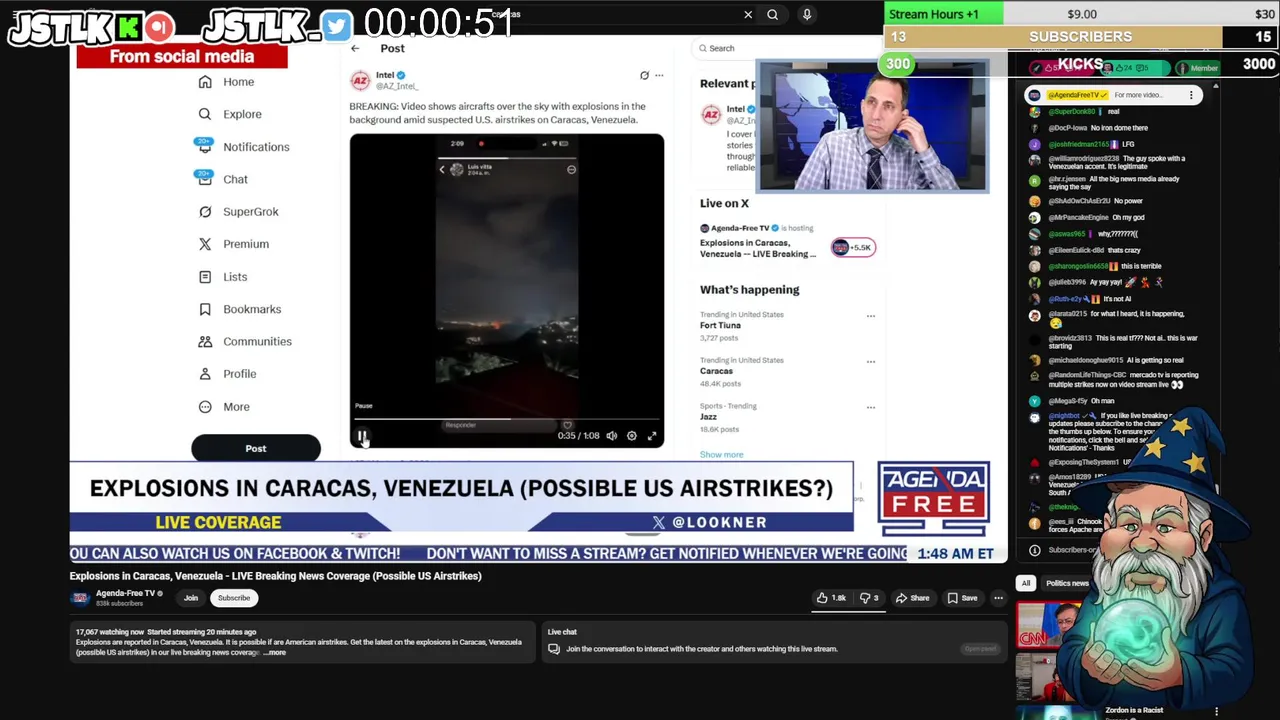Click the Live chat speech bubble icon
1280x720 pixels.
[553, 649]
